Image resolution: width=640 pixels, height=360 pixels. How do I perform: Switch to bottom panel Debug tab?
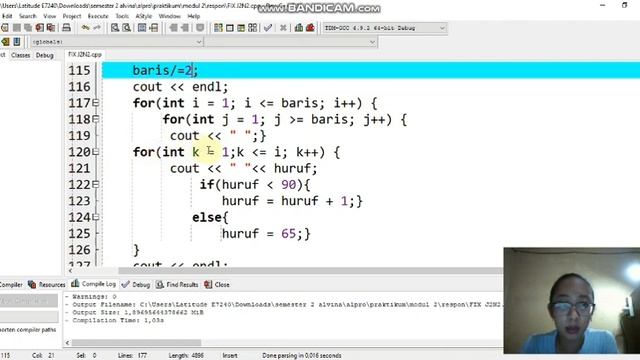[x=136, y=284]
